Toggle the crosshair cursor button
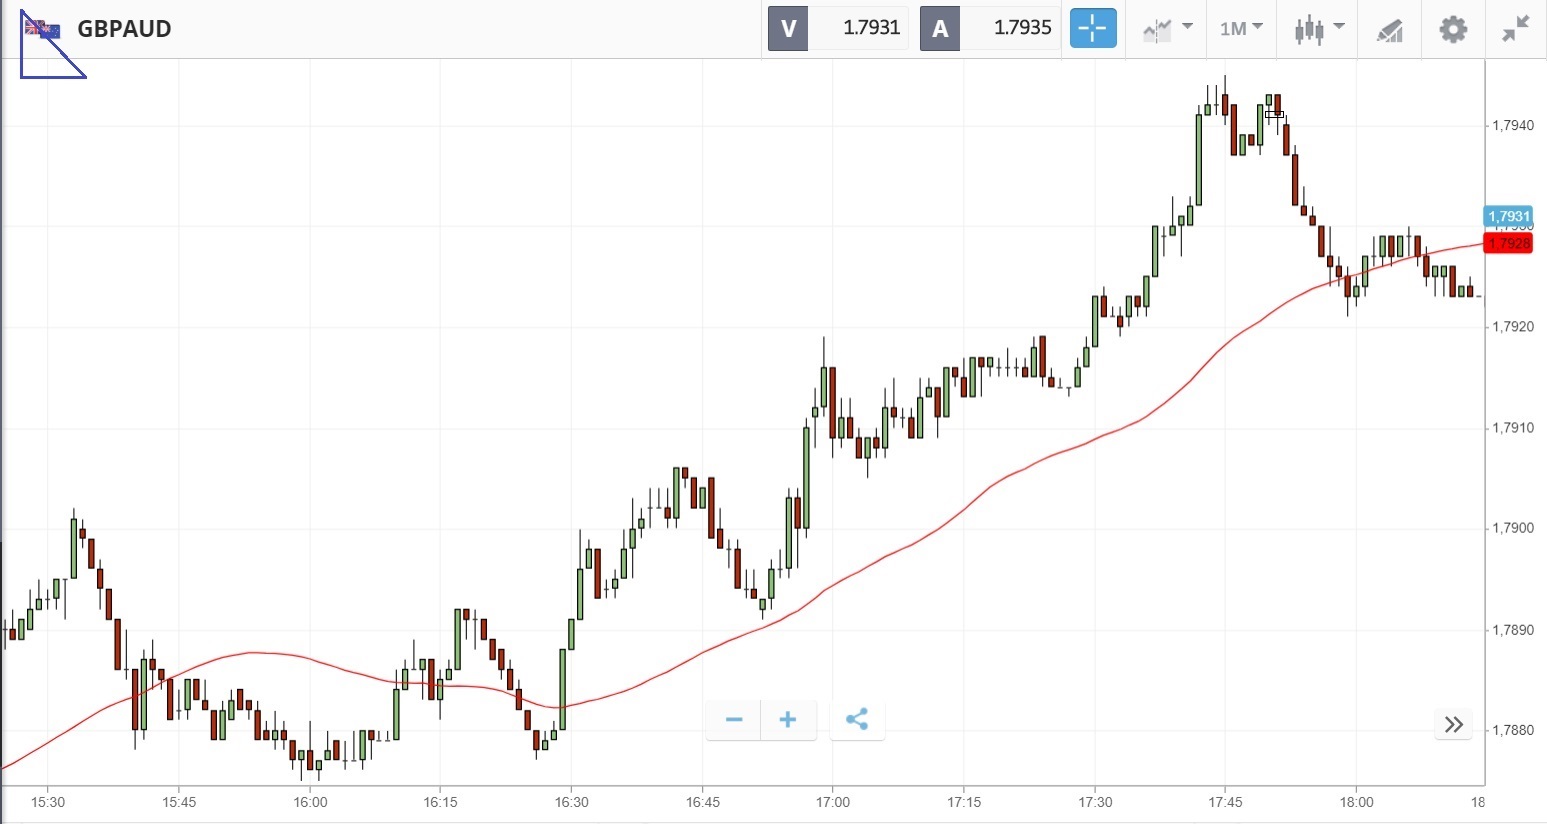The height and width of the screenshot is (824, 1547). tap(1092, 28)
